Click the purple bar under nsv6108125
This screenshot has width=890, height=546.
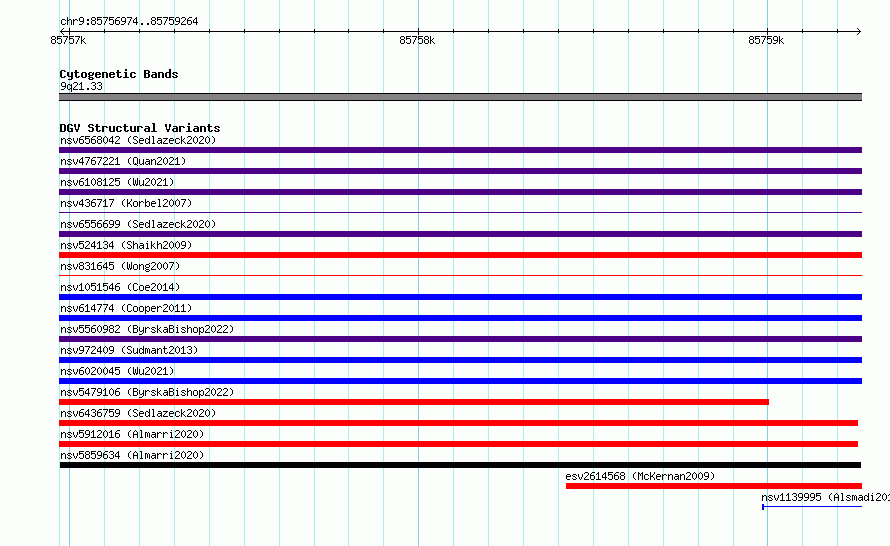460,192
